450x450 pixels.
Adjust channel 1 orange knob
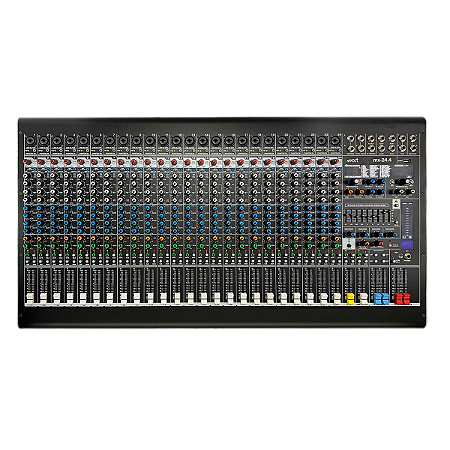click(x=26, y=238)
